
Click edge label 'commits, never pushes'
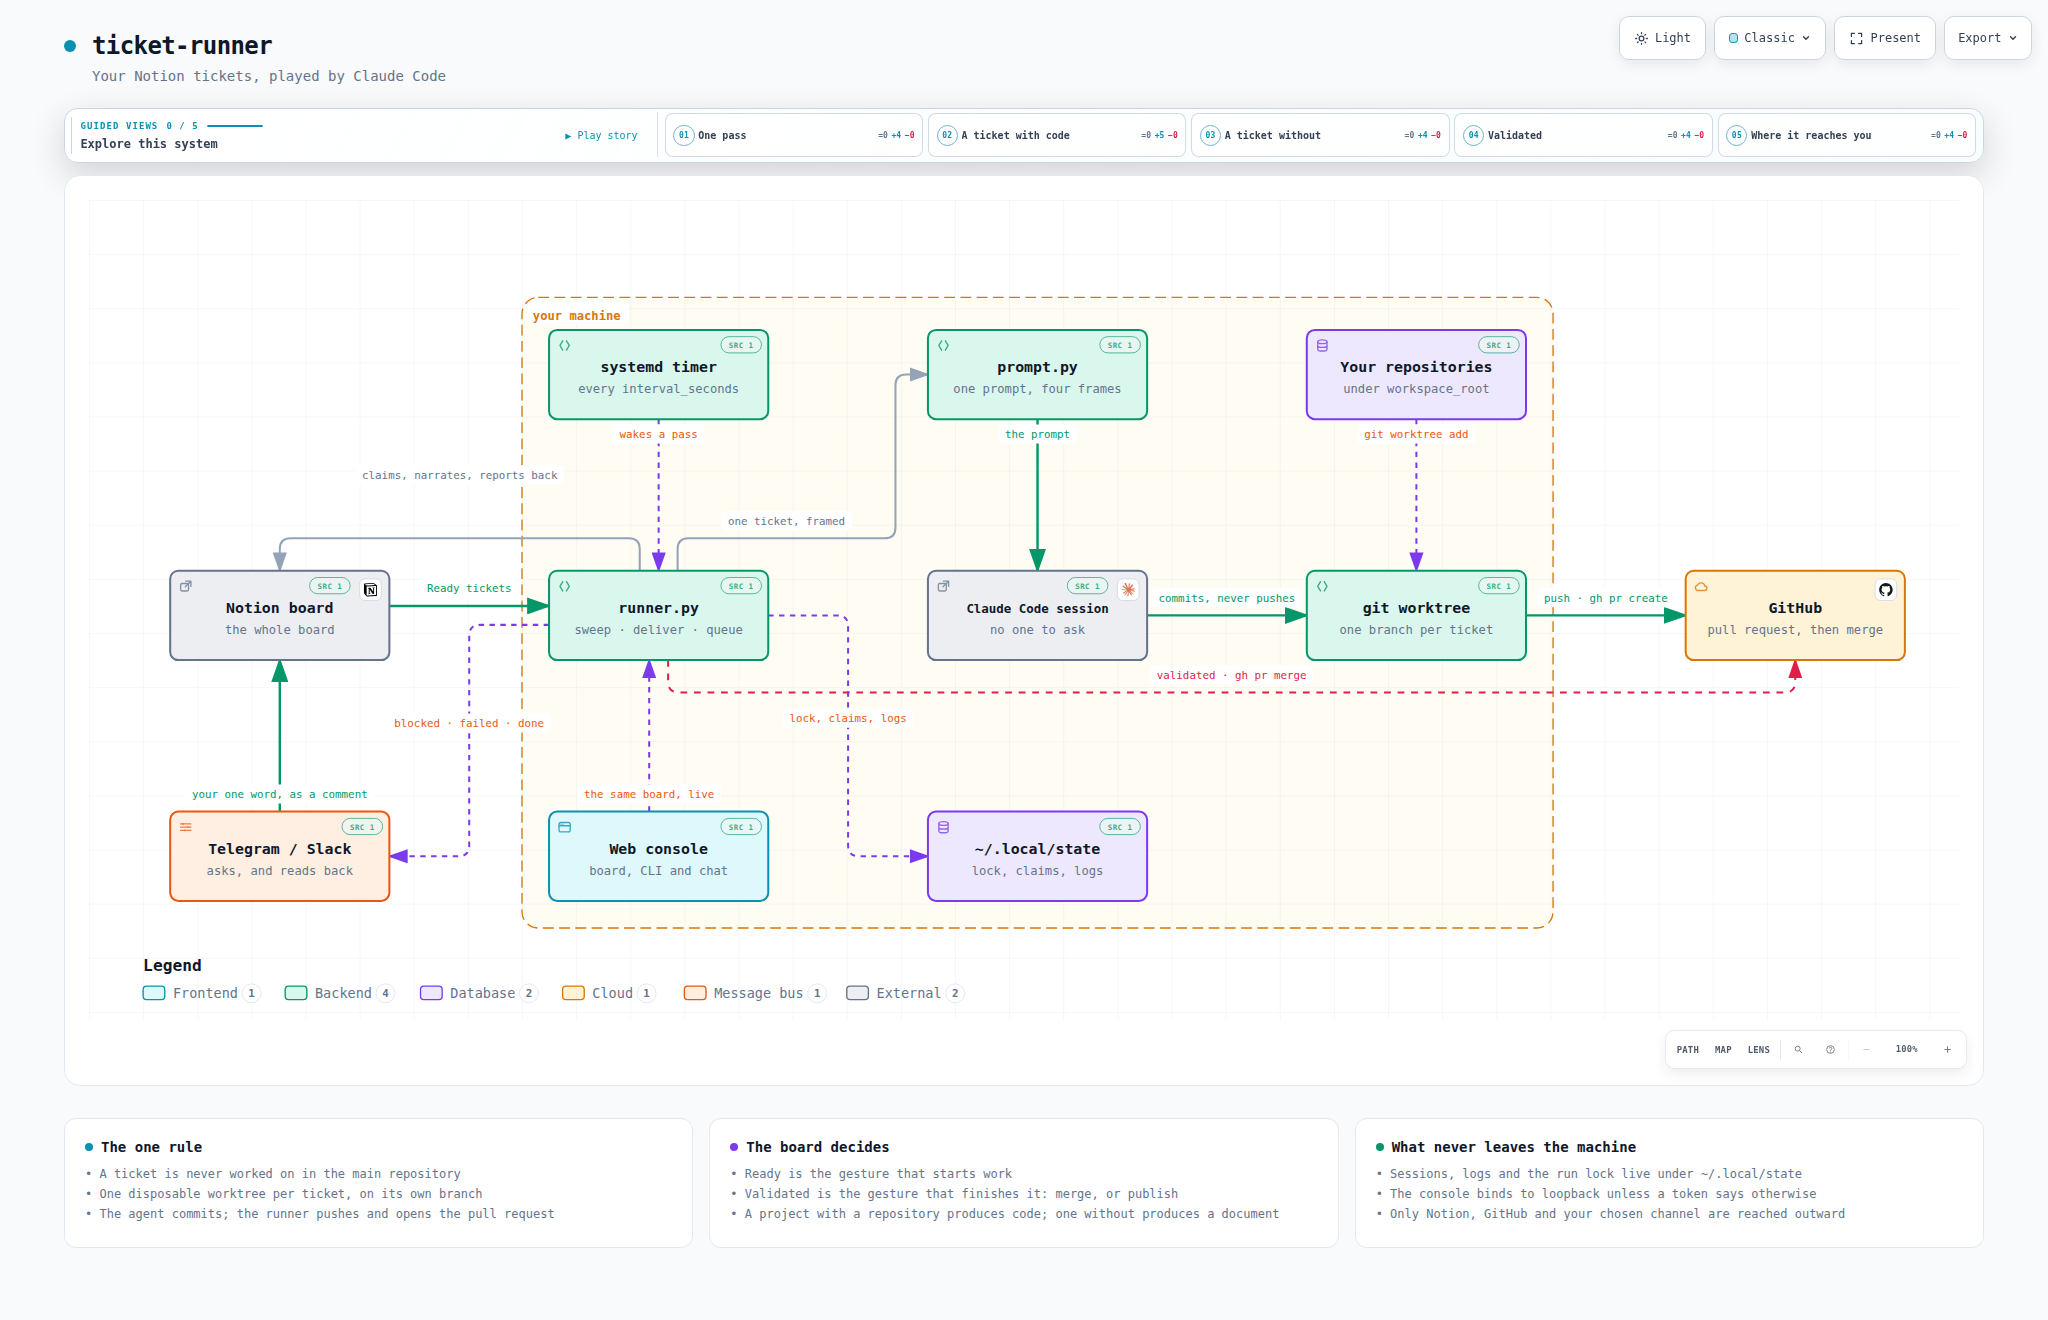[1227, 598]
